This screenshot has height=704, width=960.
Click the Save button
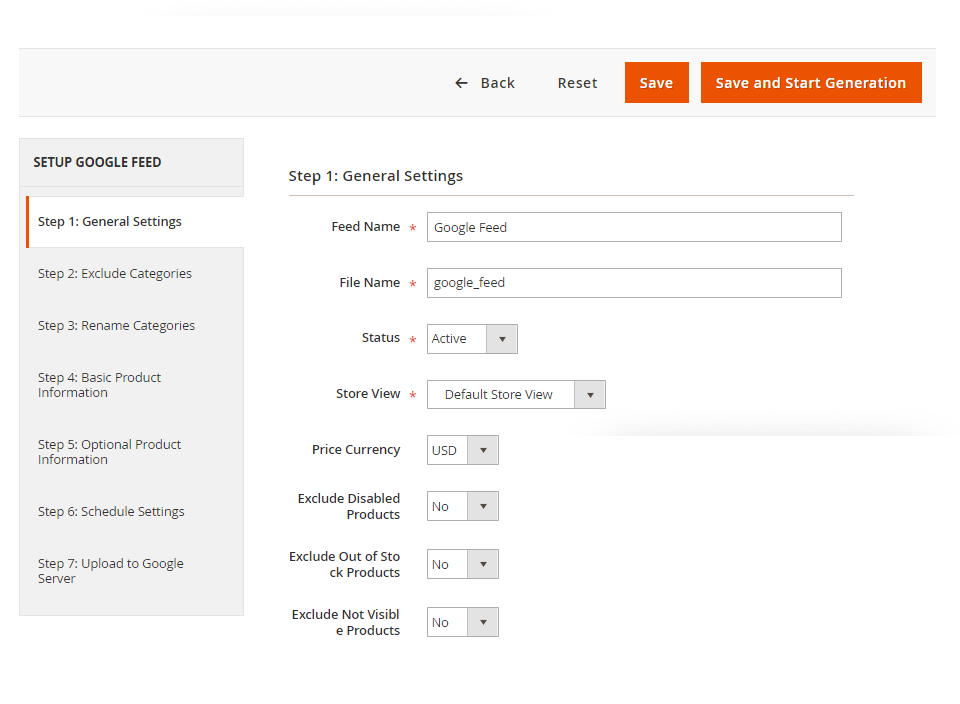click(x=656, y=83)
